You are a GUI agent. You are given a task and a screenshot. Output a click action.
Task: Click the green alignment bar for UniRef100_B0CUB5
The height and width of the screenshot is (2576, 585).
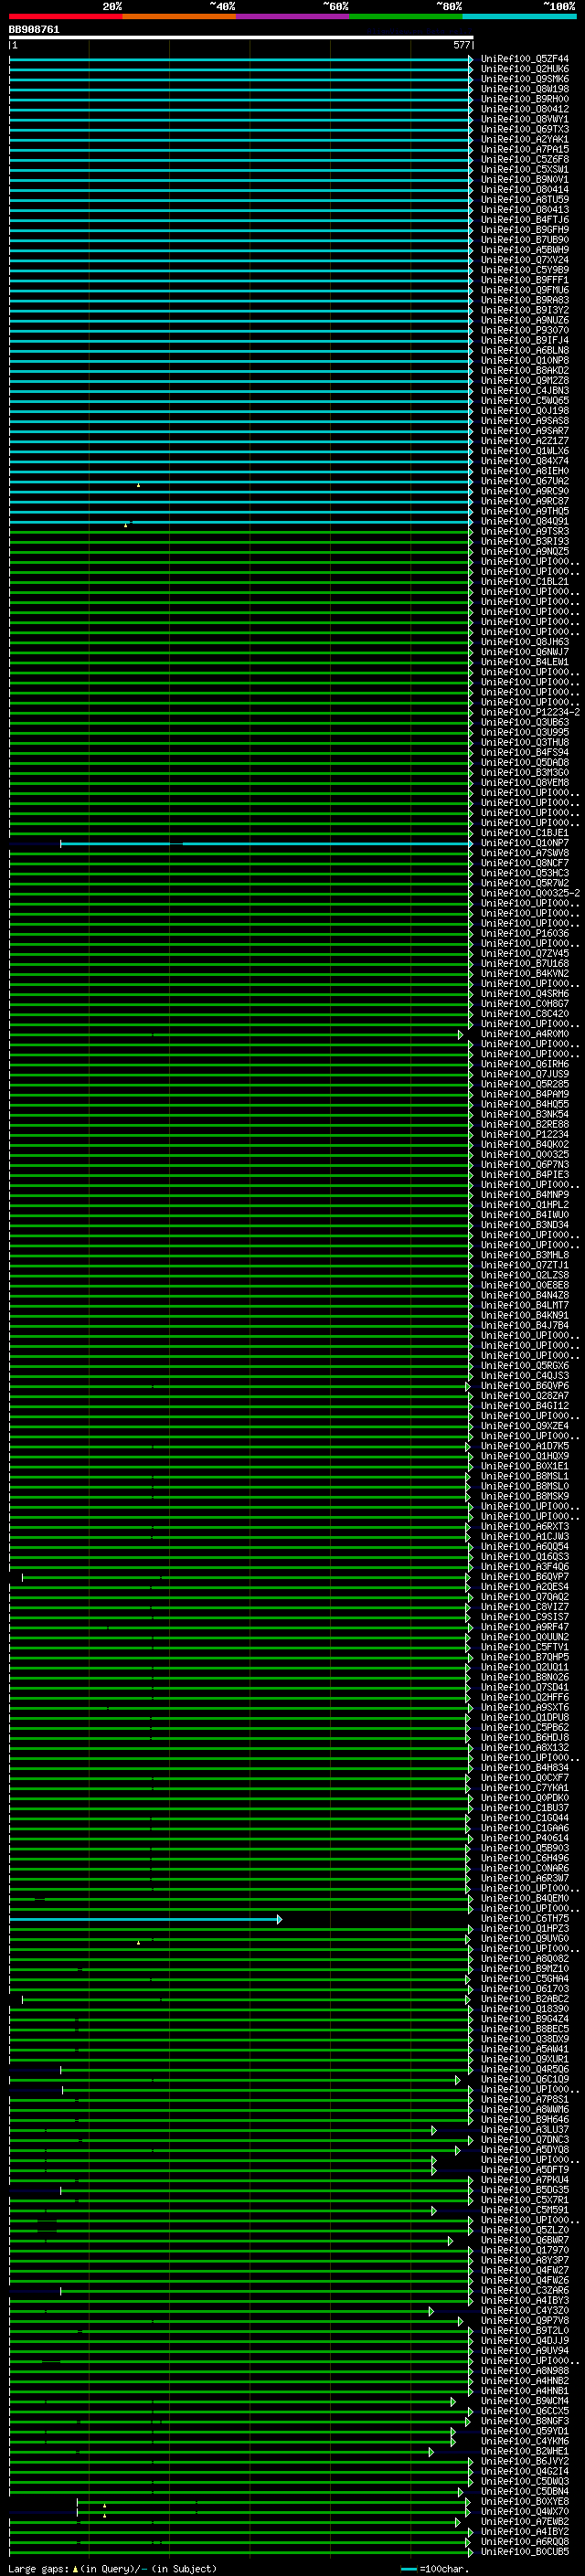pos(241,2553)
